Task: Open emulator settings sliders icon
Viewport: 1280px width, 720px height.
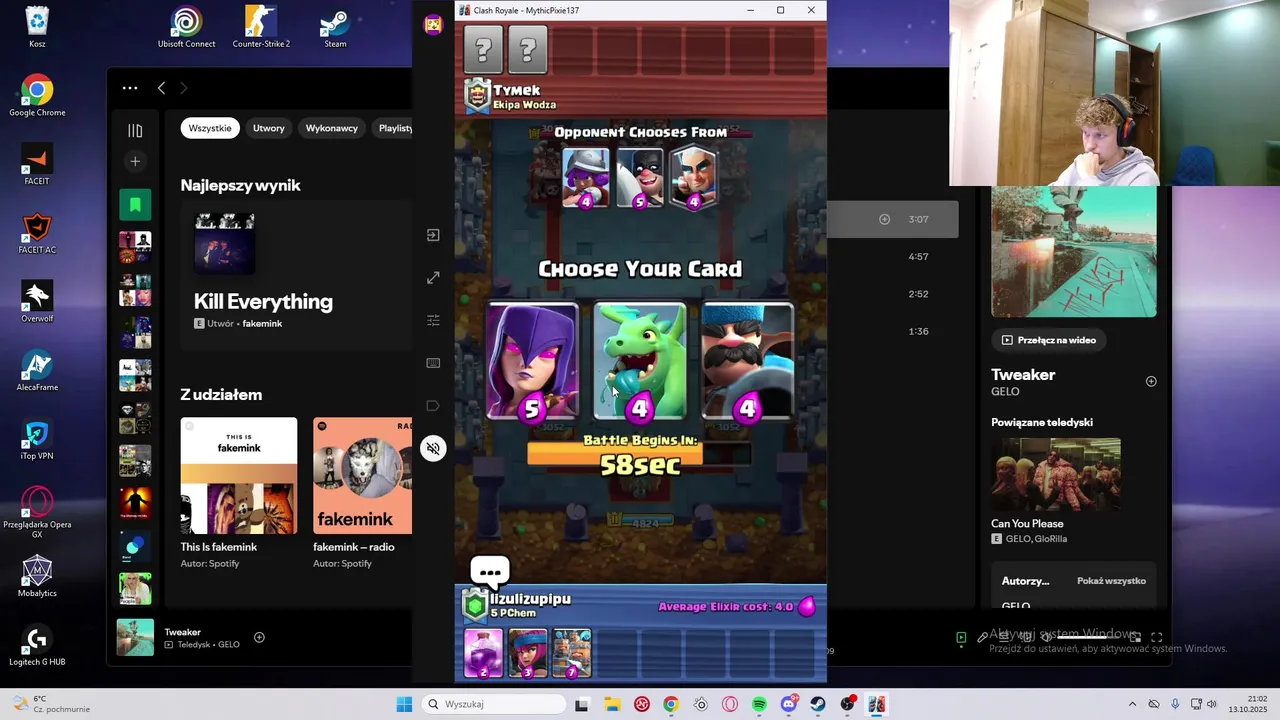Action: [x=433, y=320]
